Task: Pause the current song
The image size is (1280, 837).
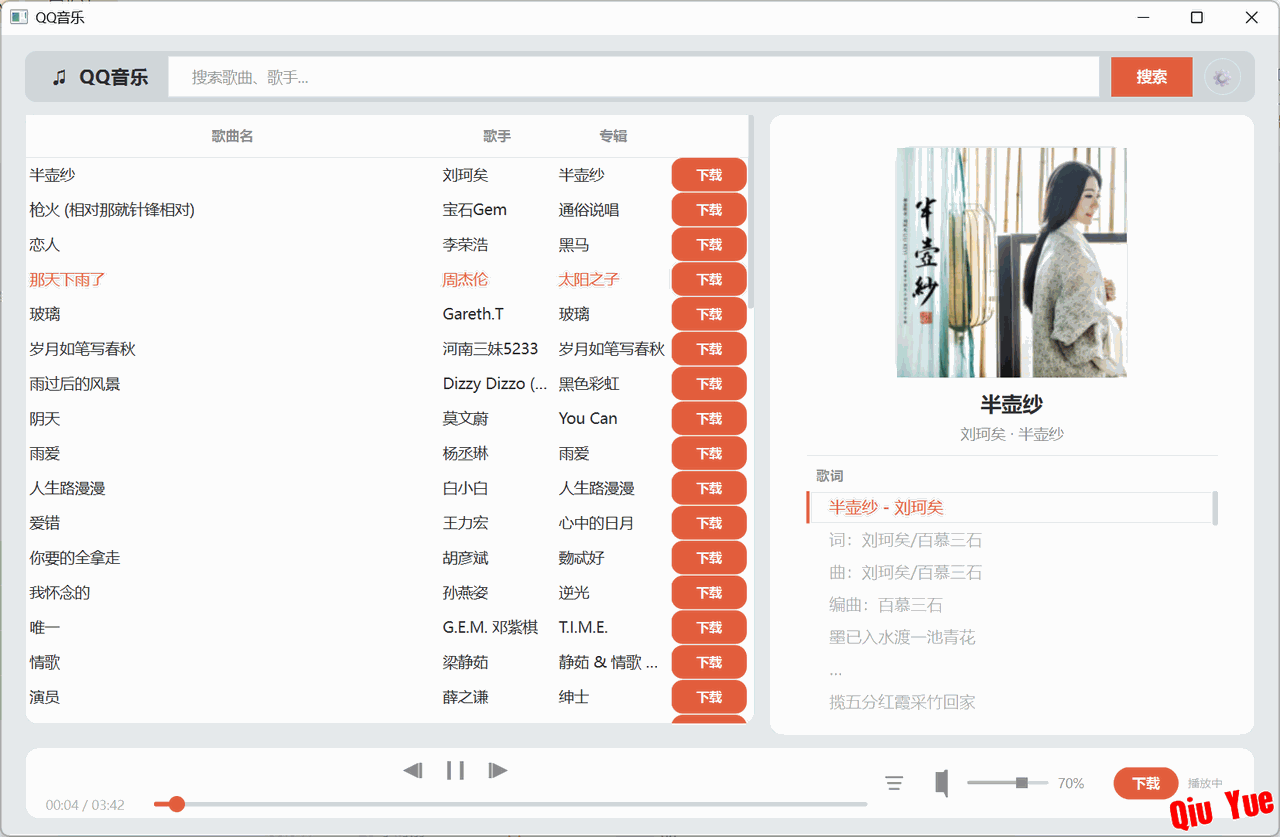Action: tap(456, 770)
